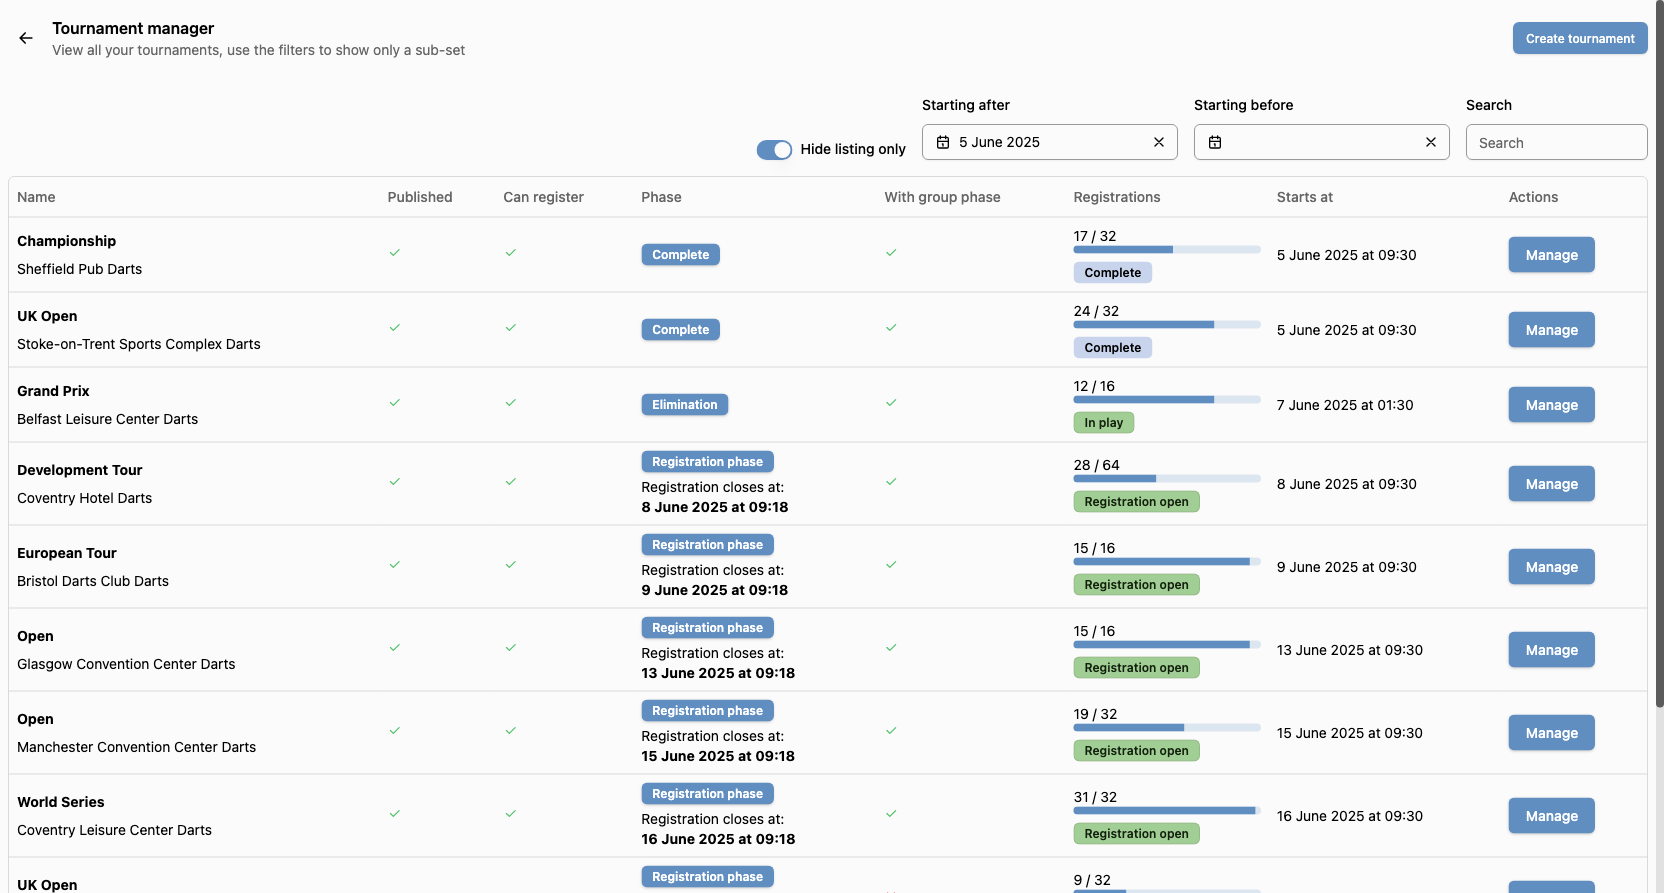Click the World Series tournament name
The height and width of the screenshot is (893, 1664).
[61, 802]
